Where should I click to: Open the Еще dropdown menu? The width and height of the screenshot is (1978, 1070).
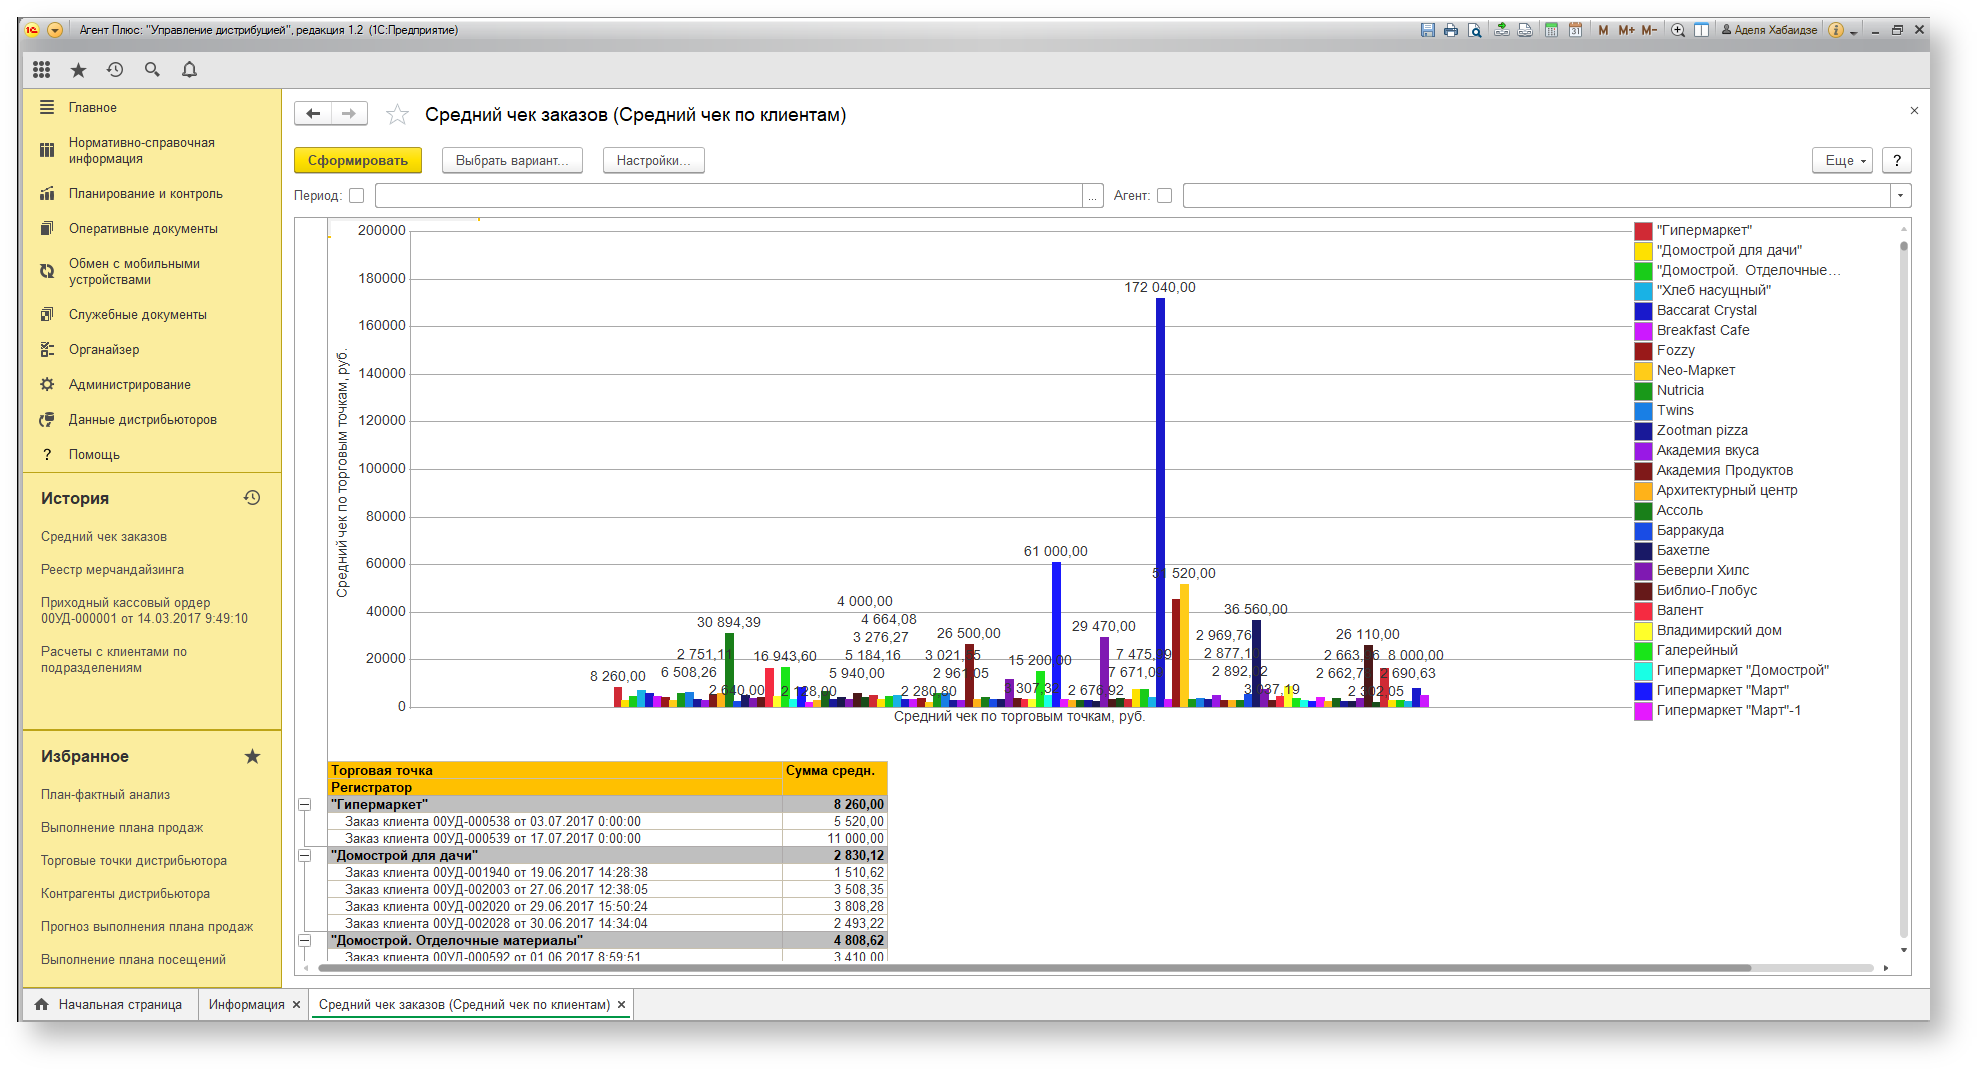(x=1842, y=160)
